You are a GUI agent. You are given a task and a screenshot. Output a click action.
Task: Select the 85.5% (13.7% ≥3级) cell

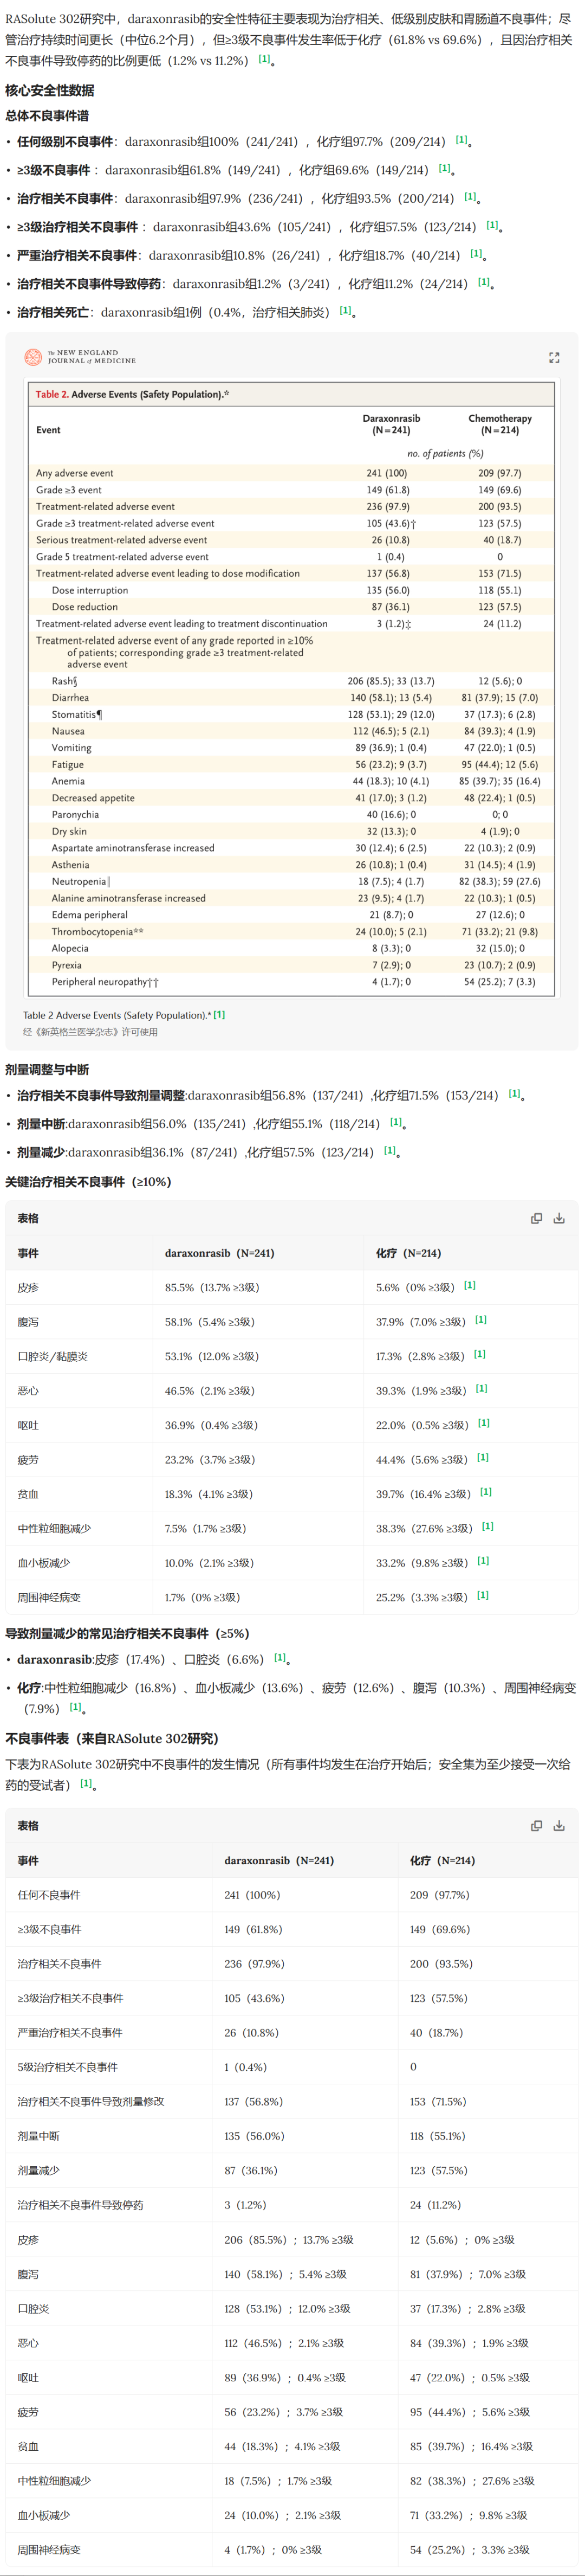pyautogui.click(x=212, y=1288)
